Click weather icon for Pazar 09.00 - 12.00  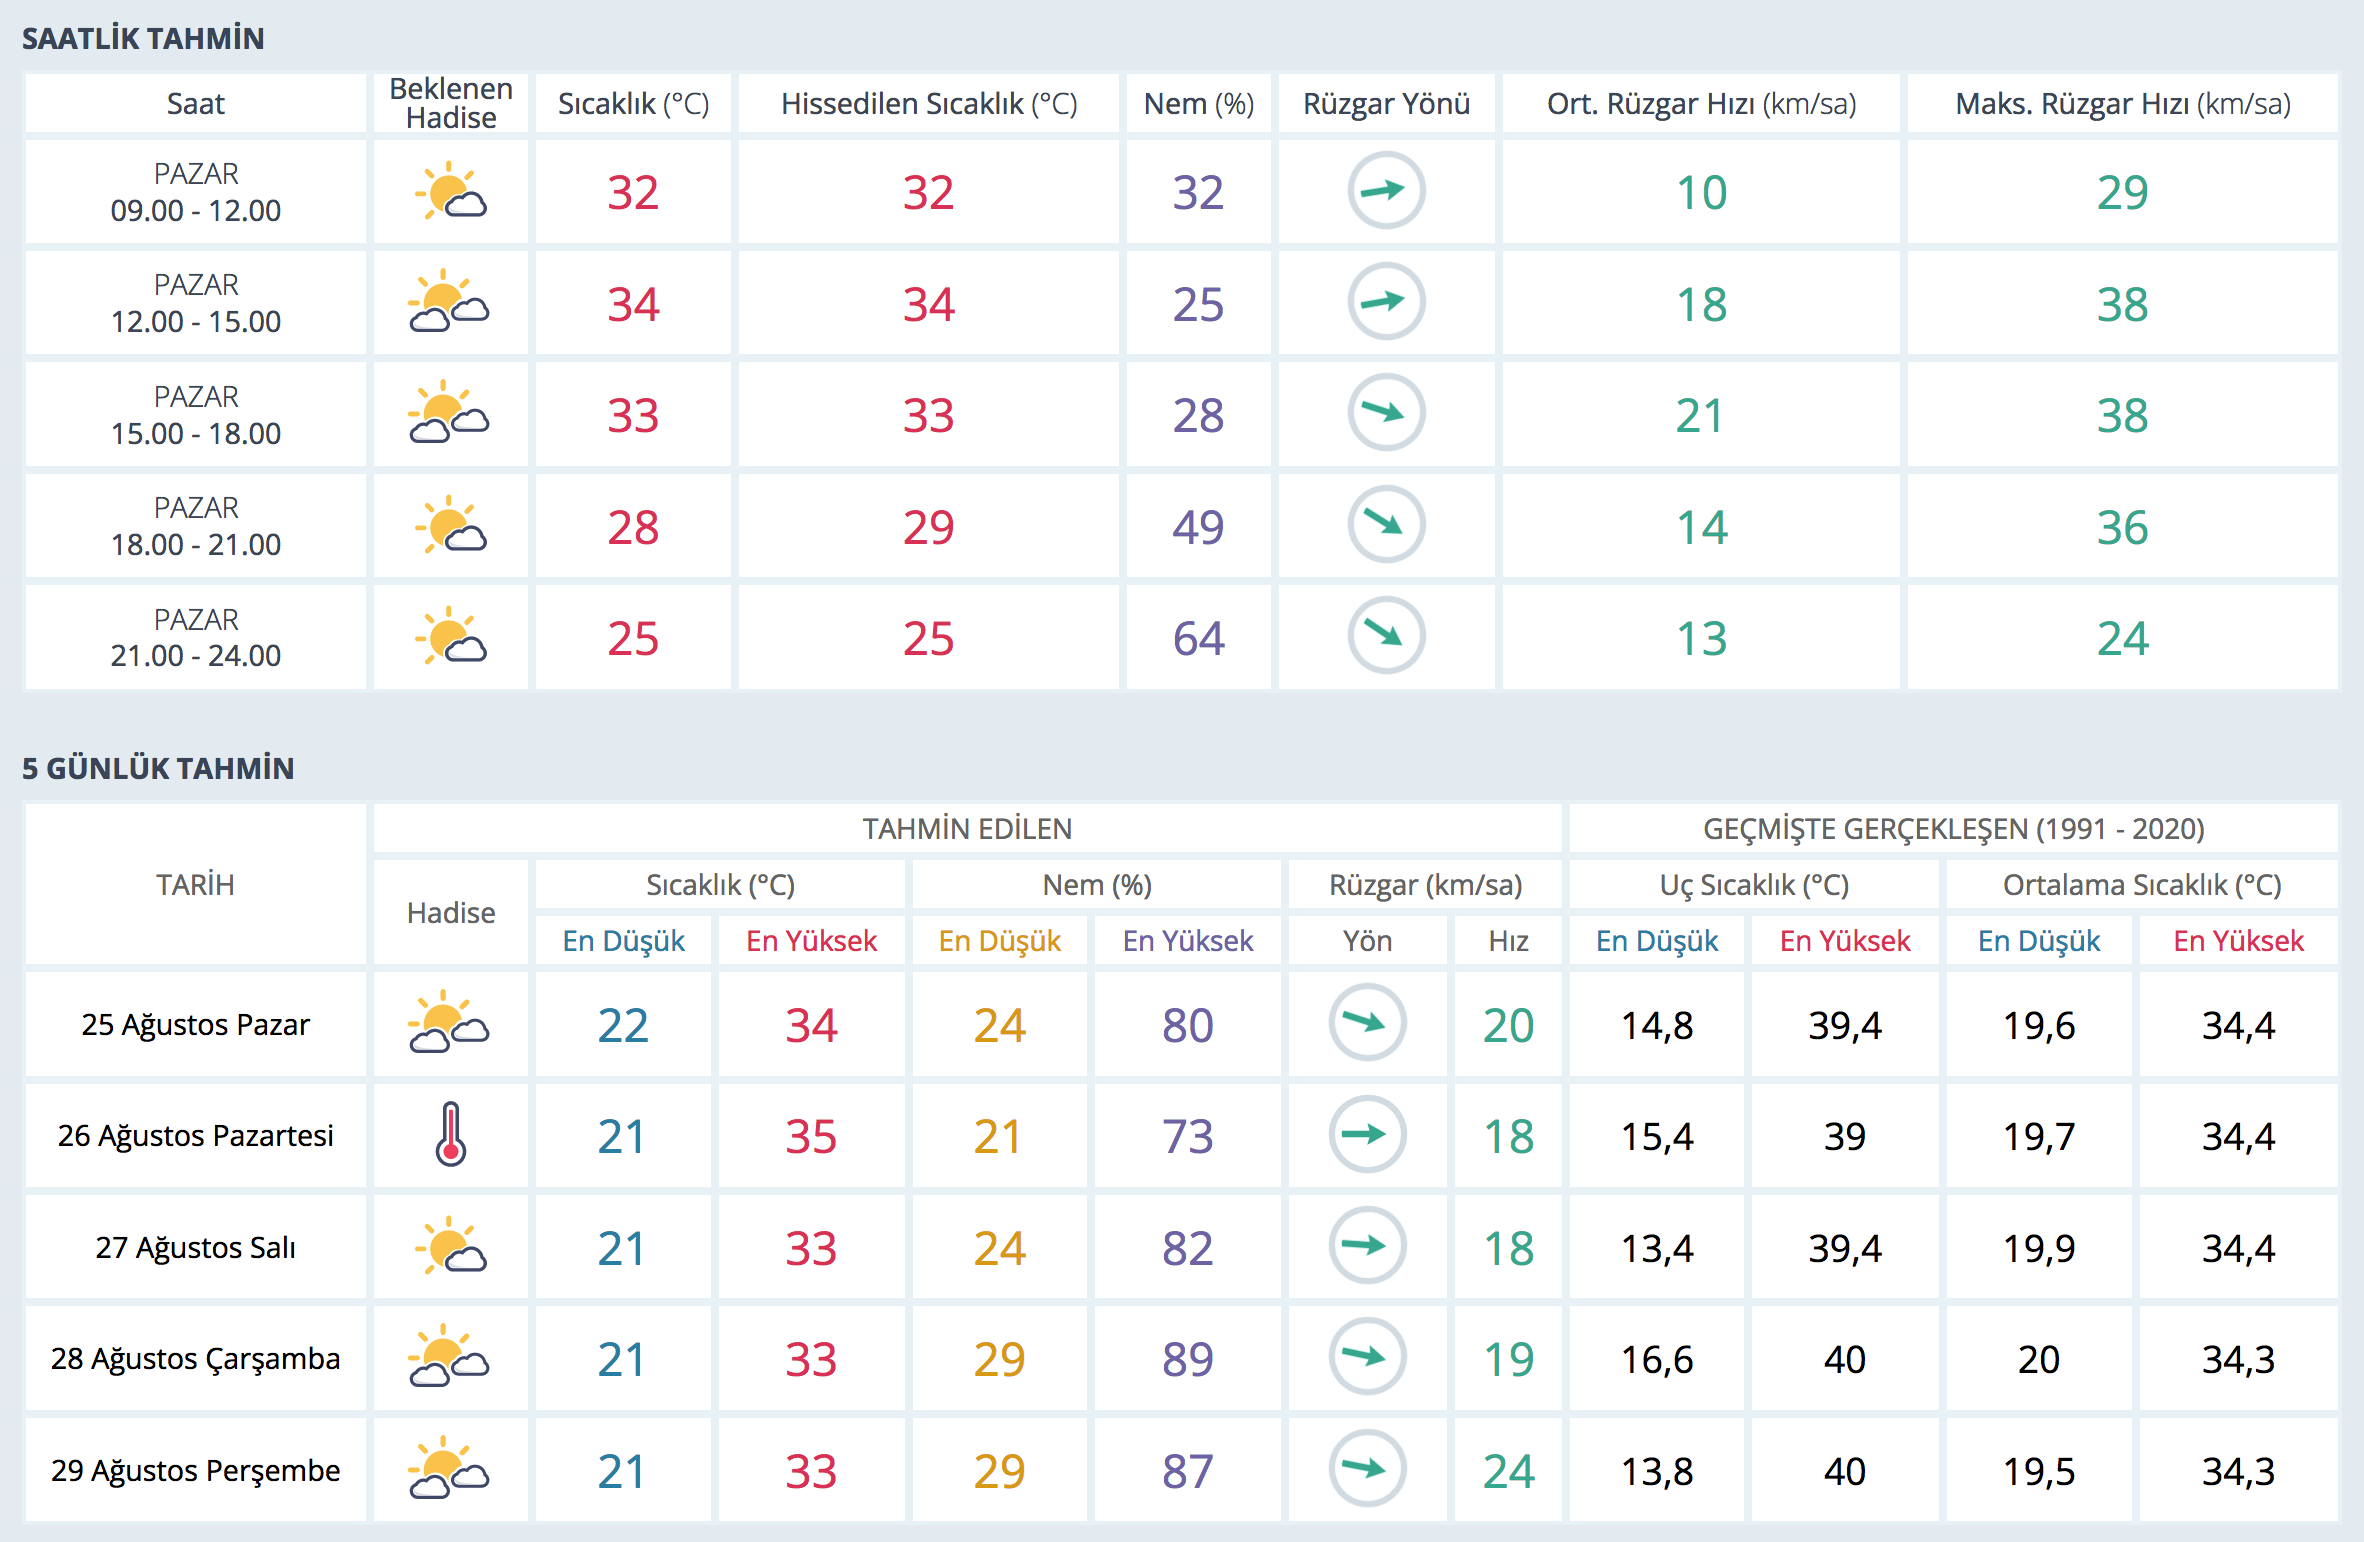click(x=450, y=192)
